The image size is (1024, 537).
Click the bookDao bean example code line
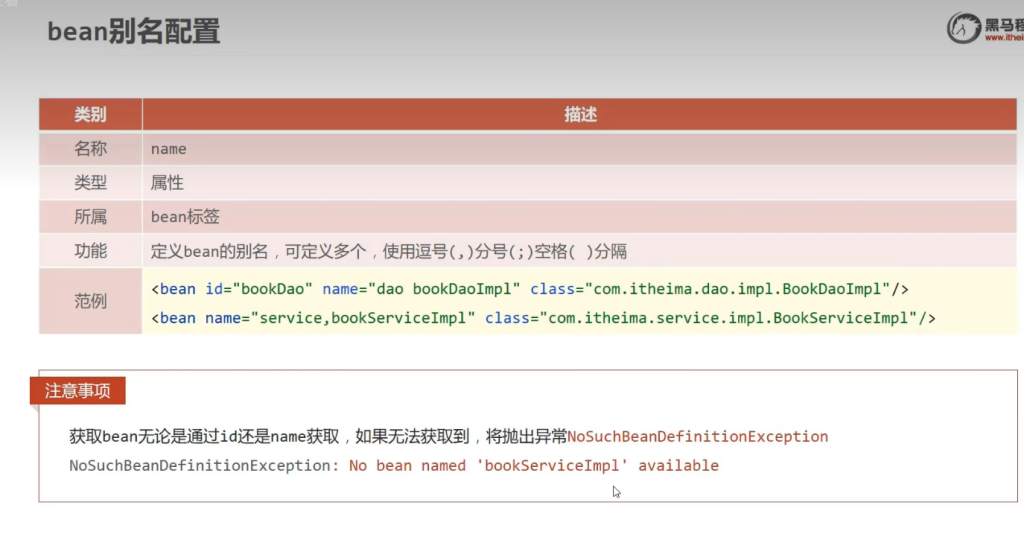(529, 289)
